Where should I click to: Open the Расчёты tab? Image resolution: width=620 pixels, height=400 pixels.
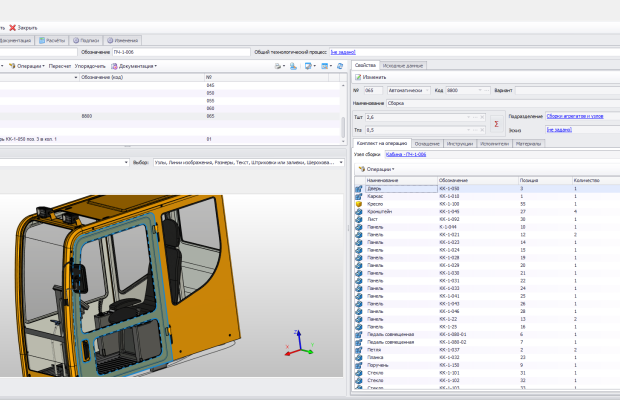coord(52,40)
